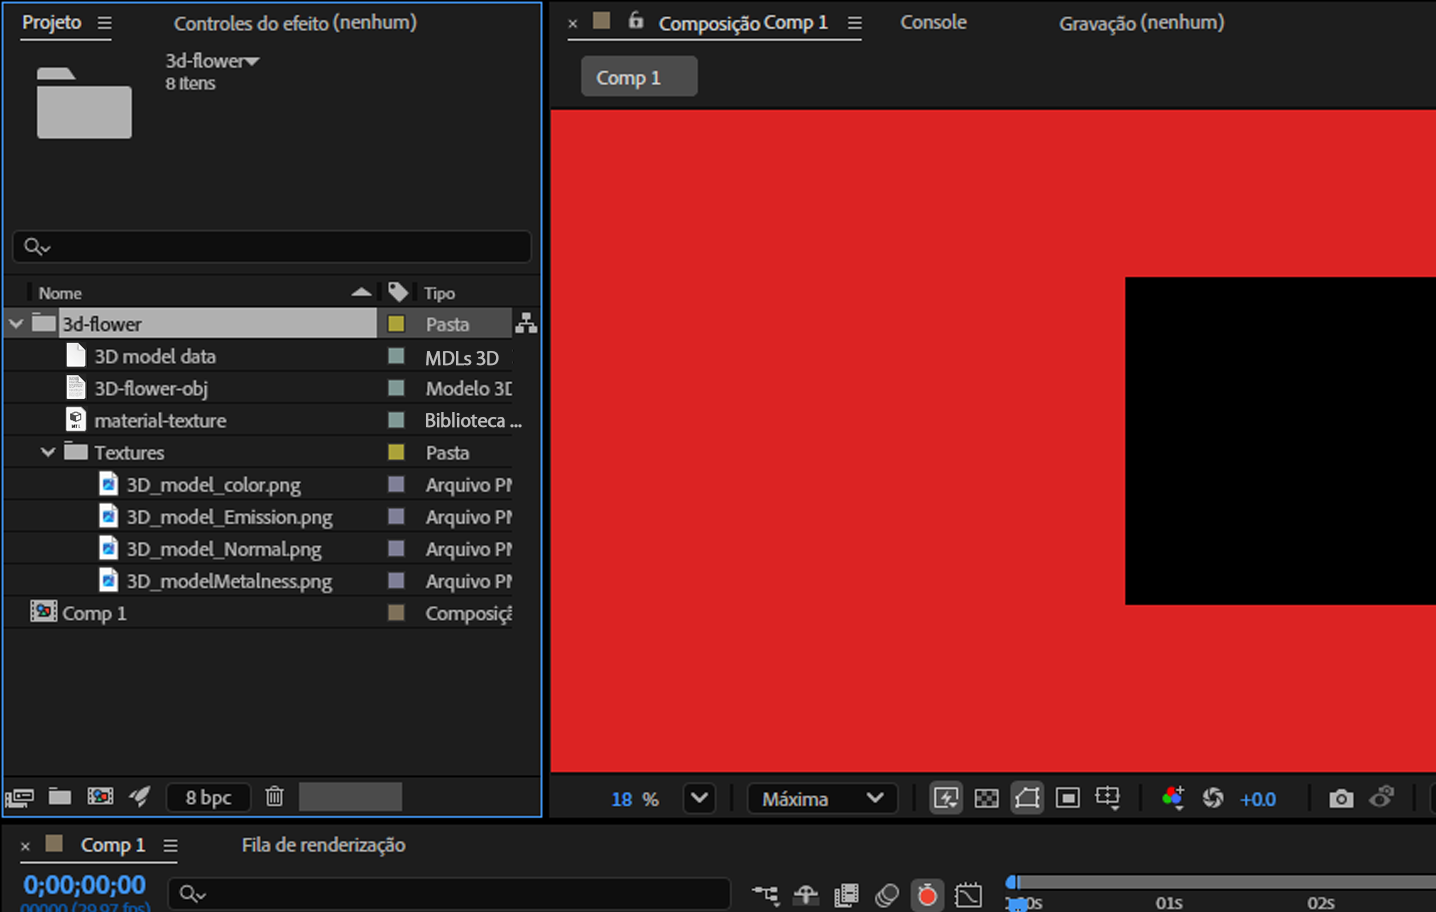This screenshot has height=912, width=1436.
Task: Open the Fila de renderização tab
Action: click(323, 845)
